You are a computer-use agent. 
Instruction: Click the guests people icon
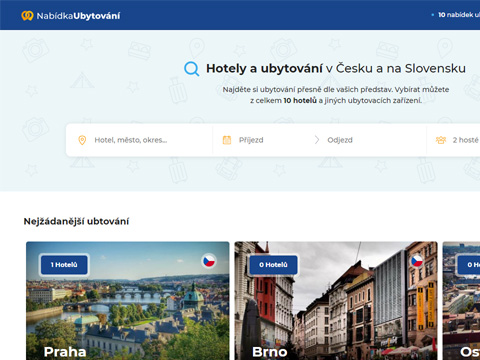pyautogui.click(x=441, y=140)
